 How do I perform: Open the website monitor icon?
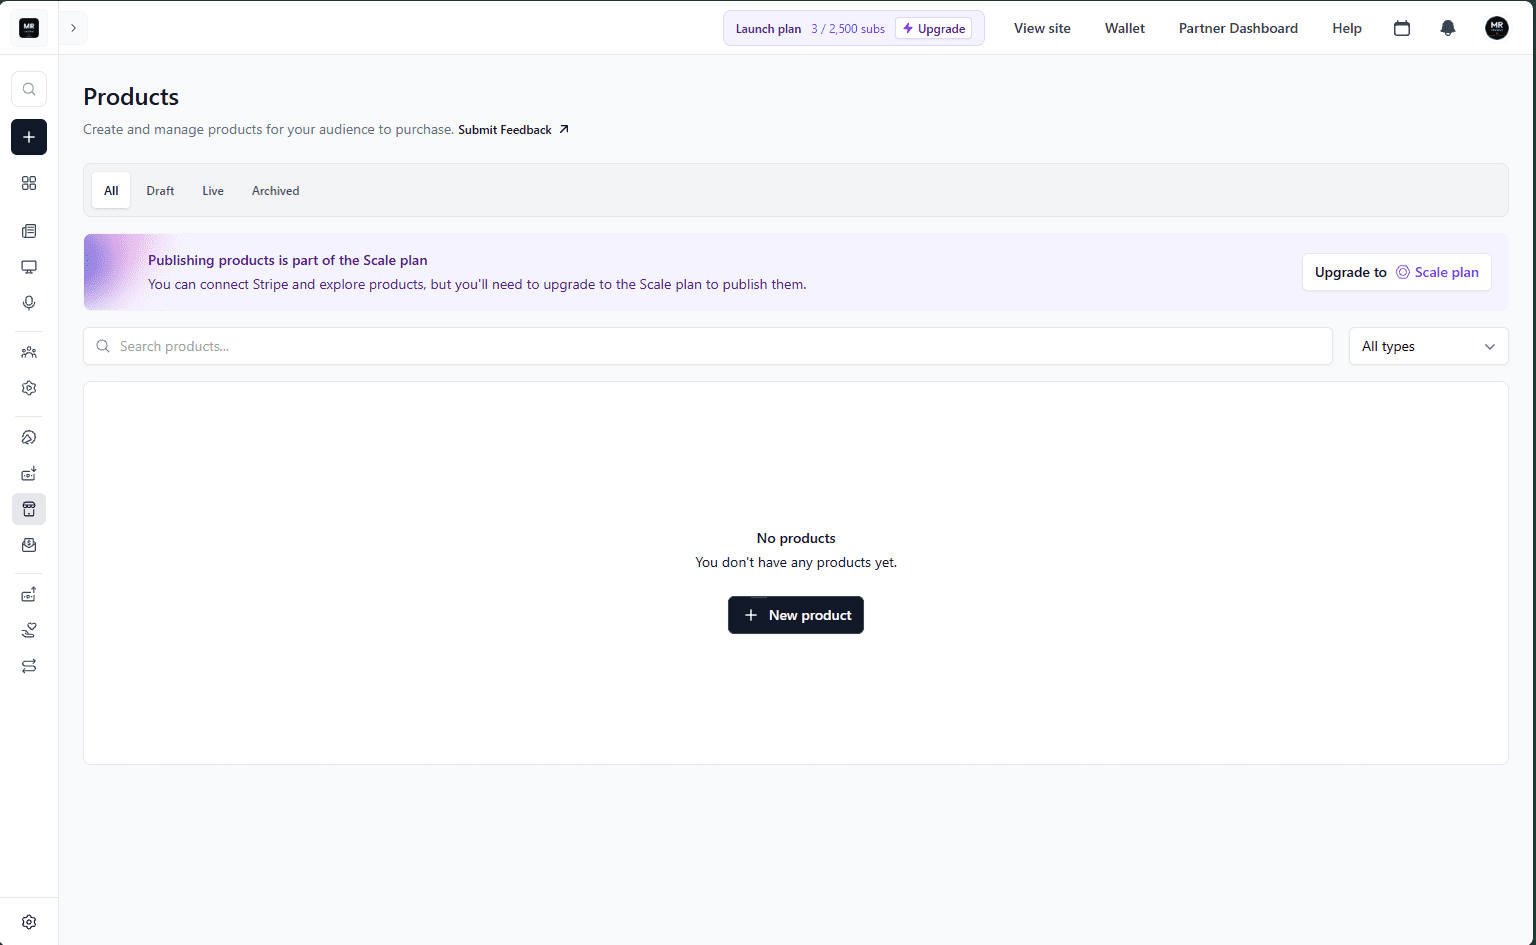coord(29,267)
